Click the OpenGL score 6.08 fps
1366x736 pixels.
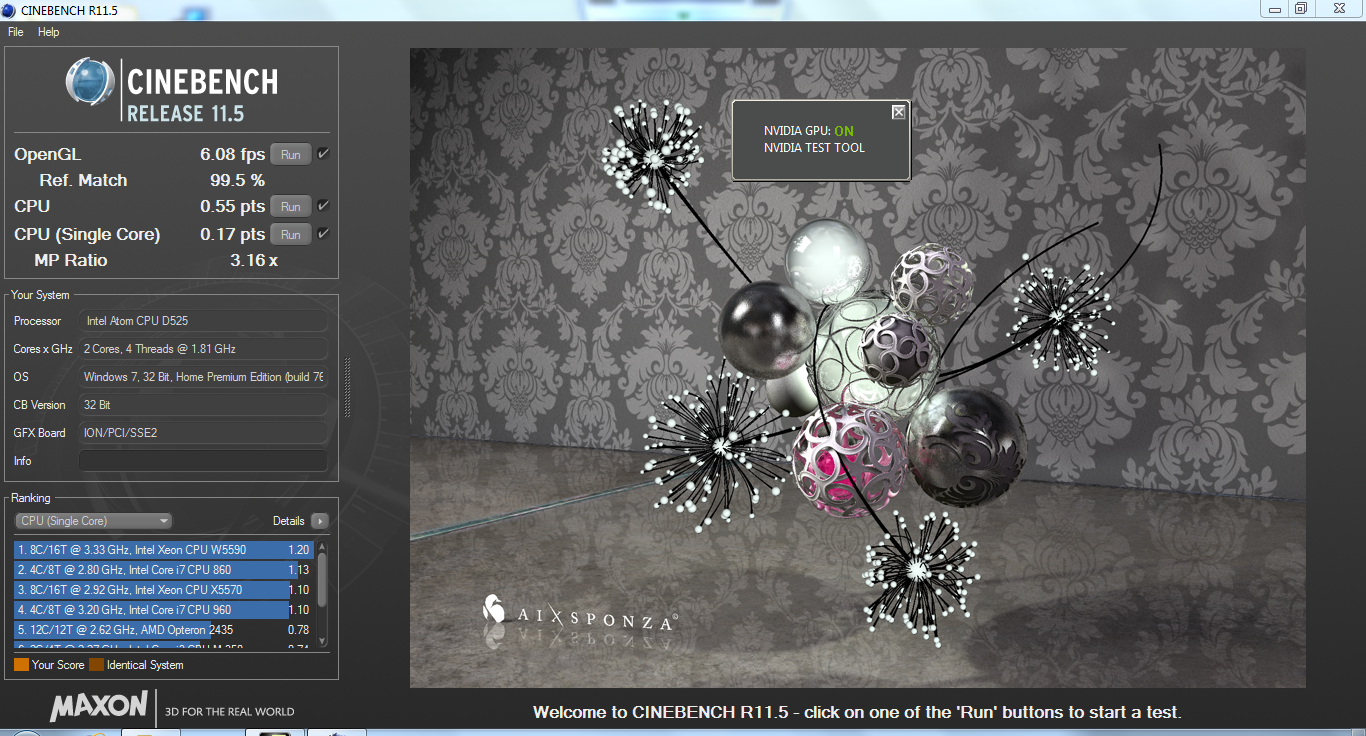pyautogui.click(x=233, y=154)
